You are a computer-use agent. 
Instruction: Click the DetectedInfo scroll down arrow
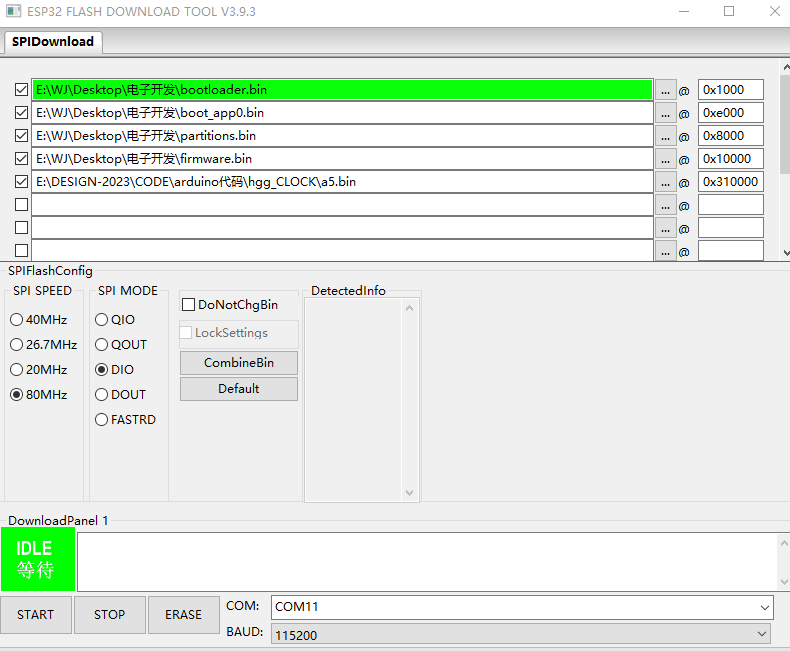(x=410, y=493)
